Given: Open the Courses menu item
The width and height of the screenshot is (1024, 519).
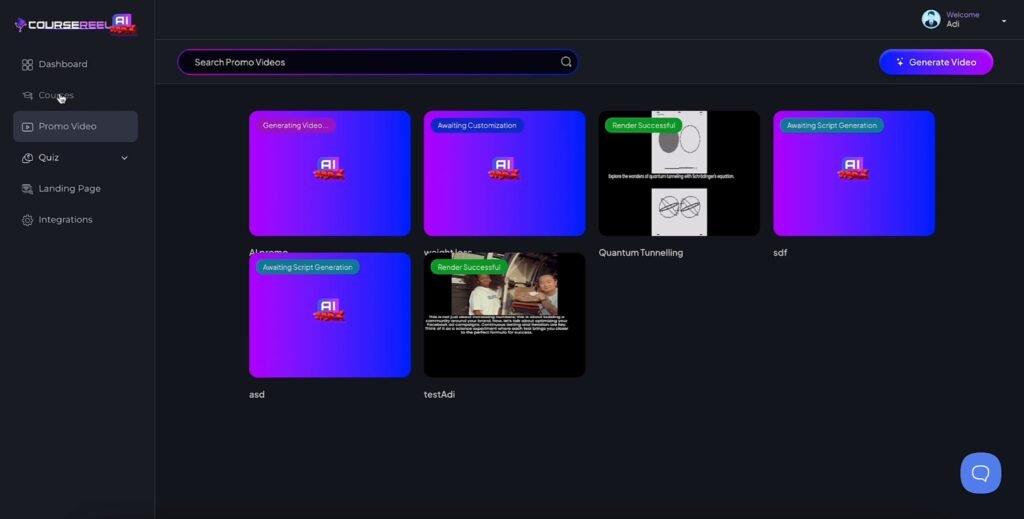Looking at the screenshot, I should click(56, 96).
